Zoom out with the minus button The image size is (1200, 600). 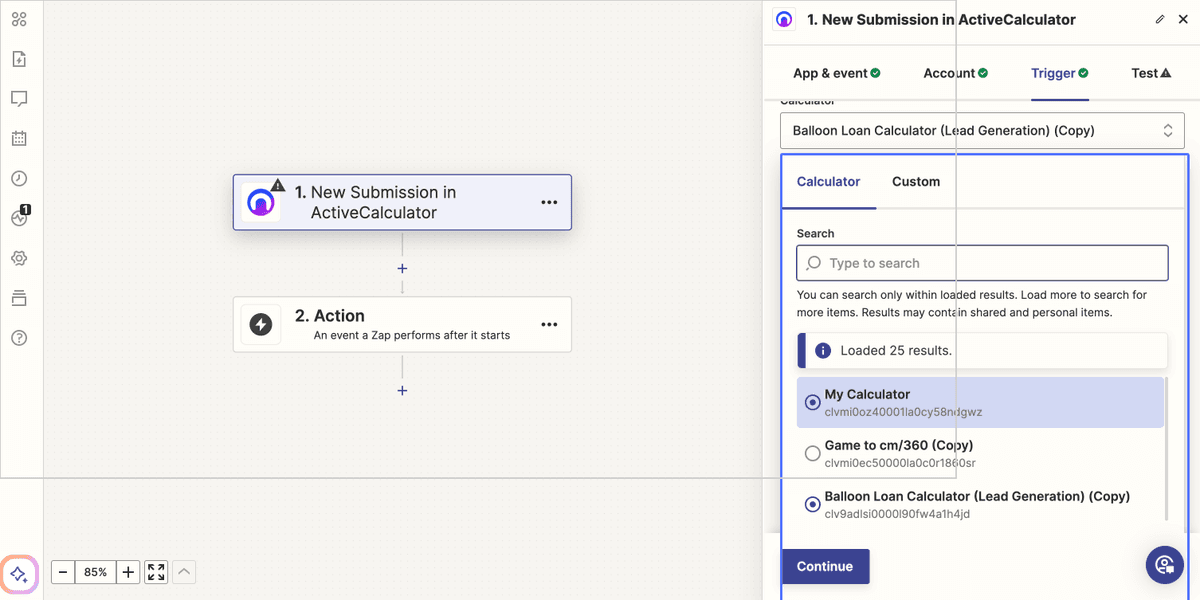tap(63, 572)
